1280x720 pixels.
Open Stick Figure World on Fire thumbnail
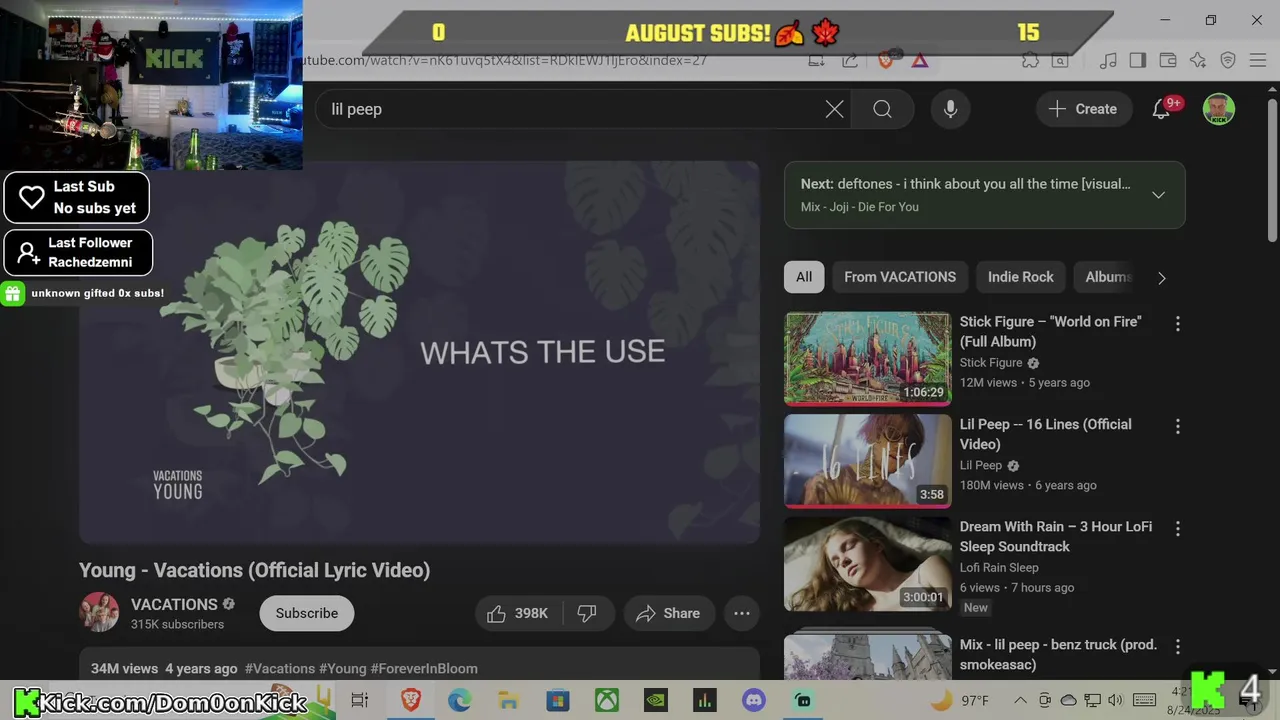867,358
